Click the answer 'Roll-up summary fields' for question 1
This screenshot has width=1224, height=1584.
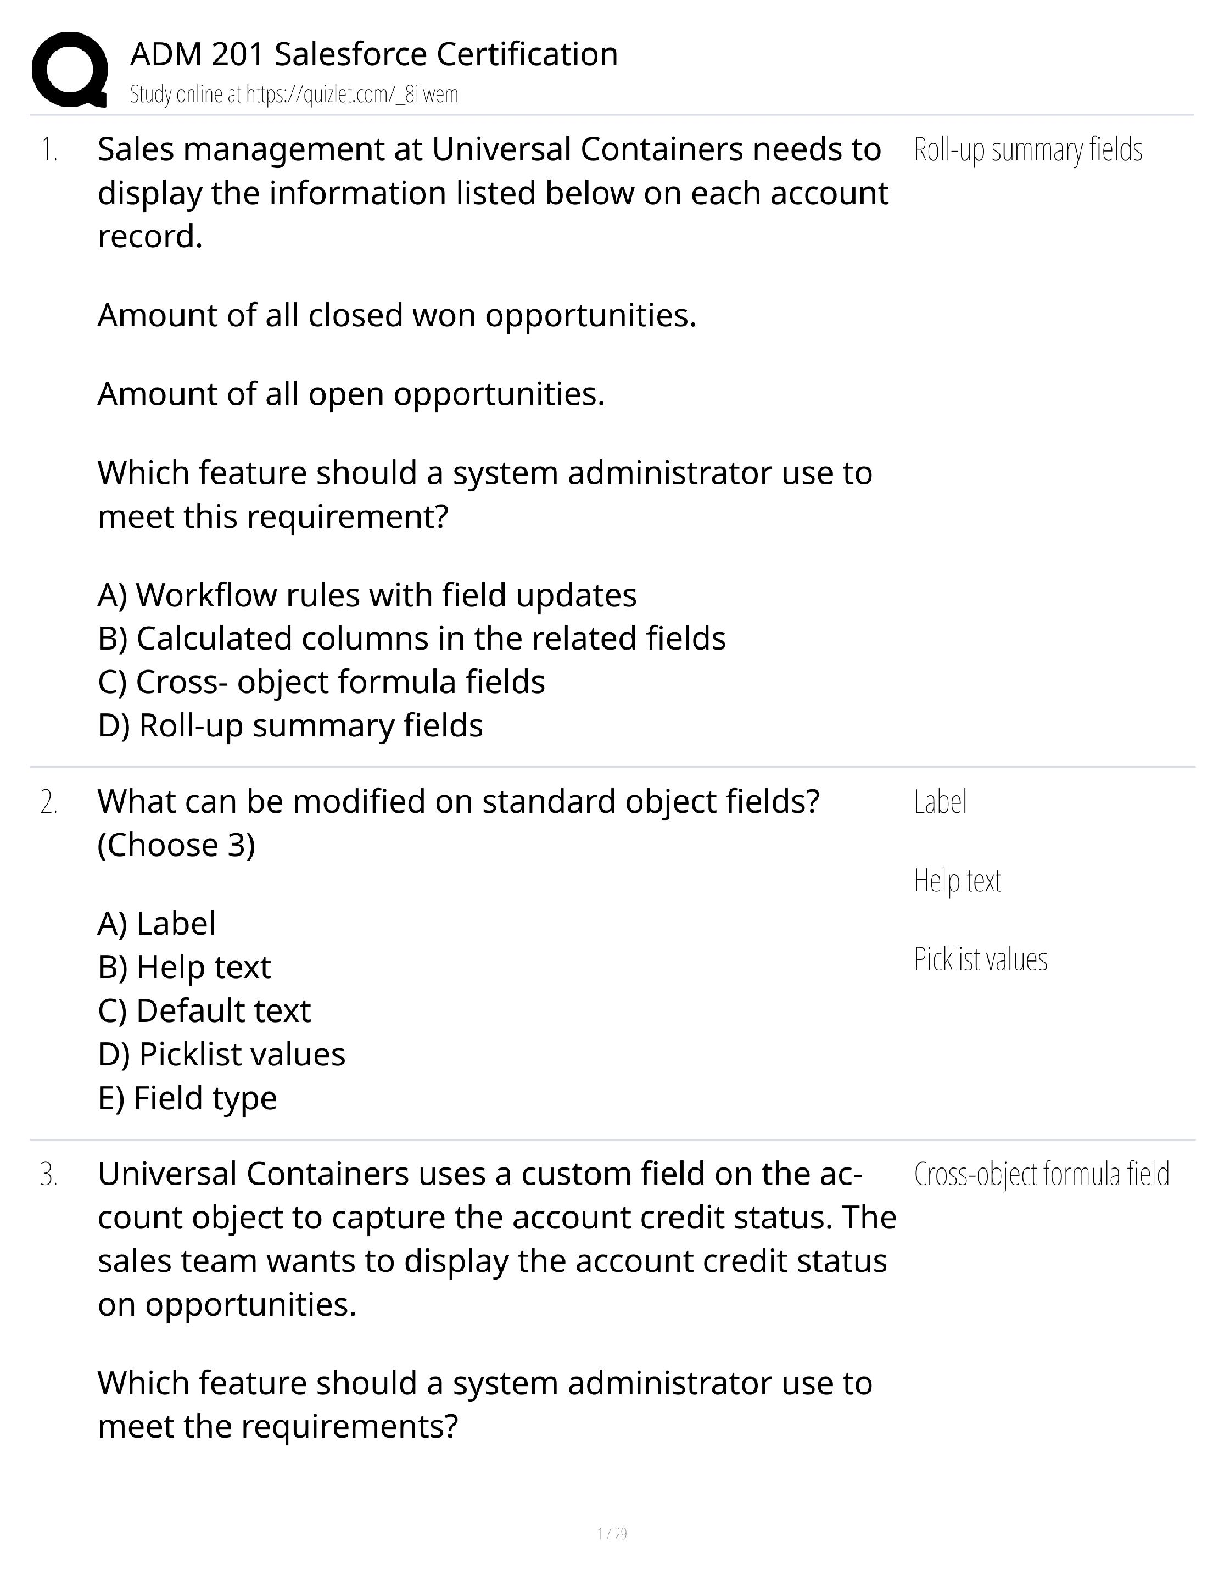(1028, 150)
